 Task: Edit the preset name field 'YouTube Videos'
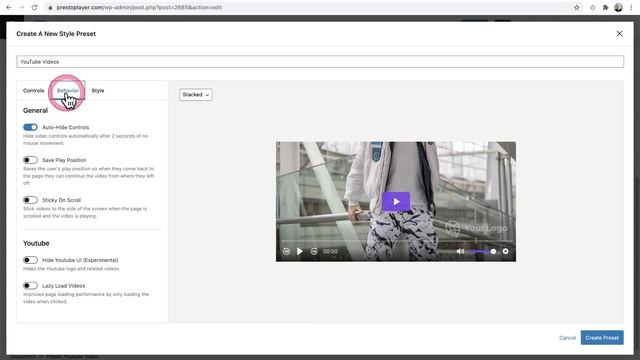click(x=320, y=62)
